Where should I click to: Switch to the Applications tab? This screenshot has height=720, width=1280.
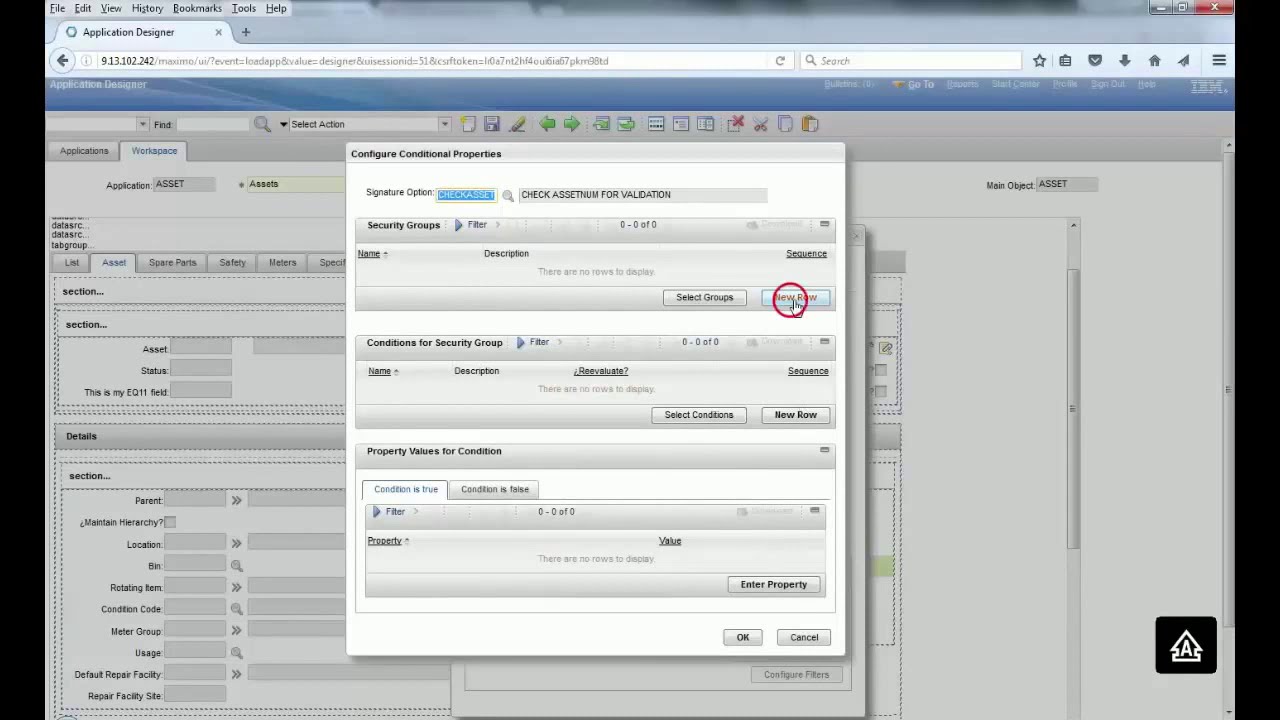pyautogui.click(x=84, y=151)
